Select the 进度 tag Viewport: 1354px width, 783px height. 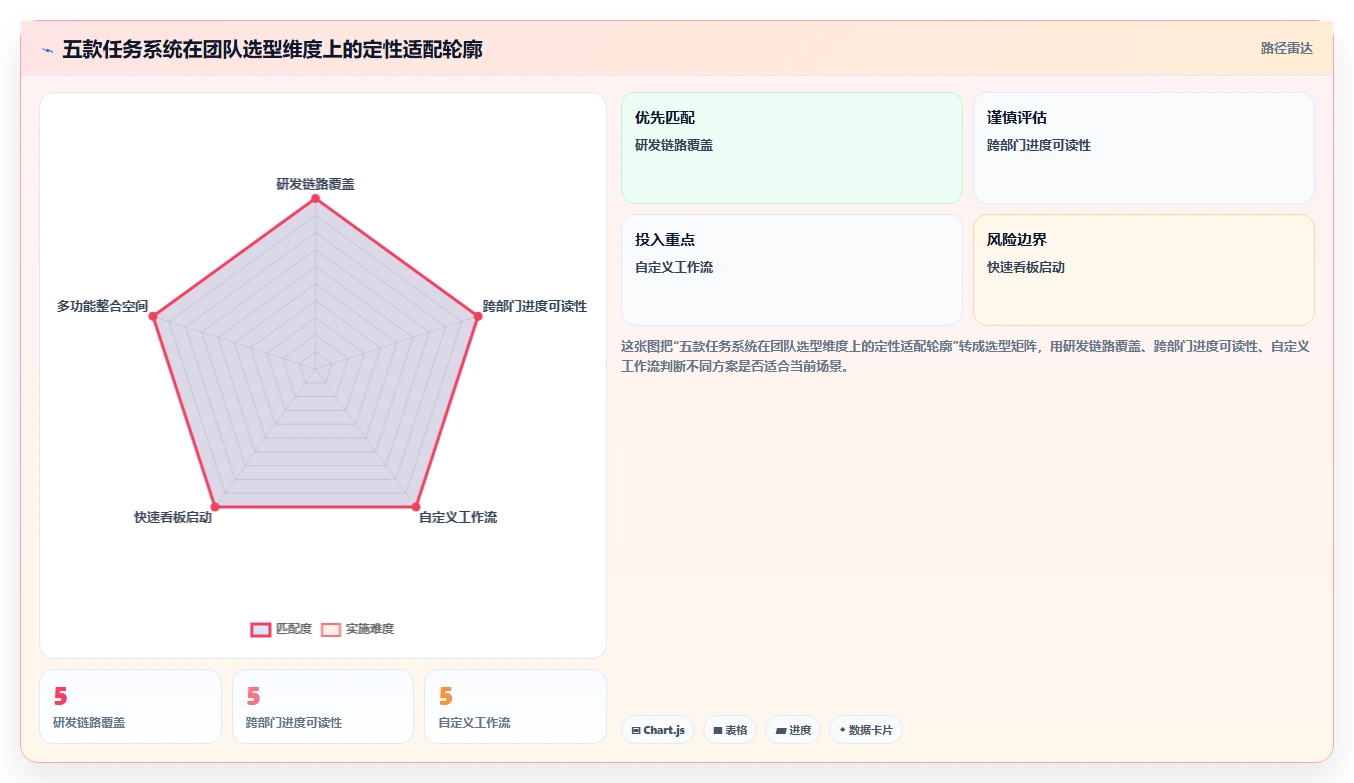pyautogui.click(x=793, y=730)
